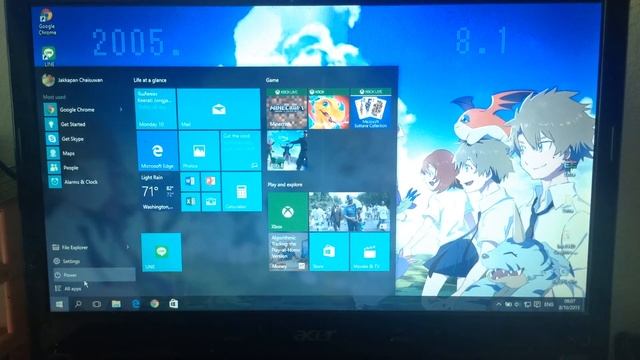
Task: Launch Edge from the taskbar
Action: (x=136, y=304)
